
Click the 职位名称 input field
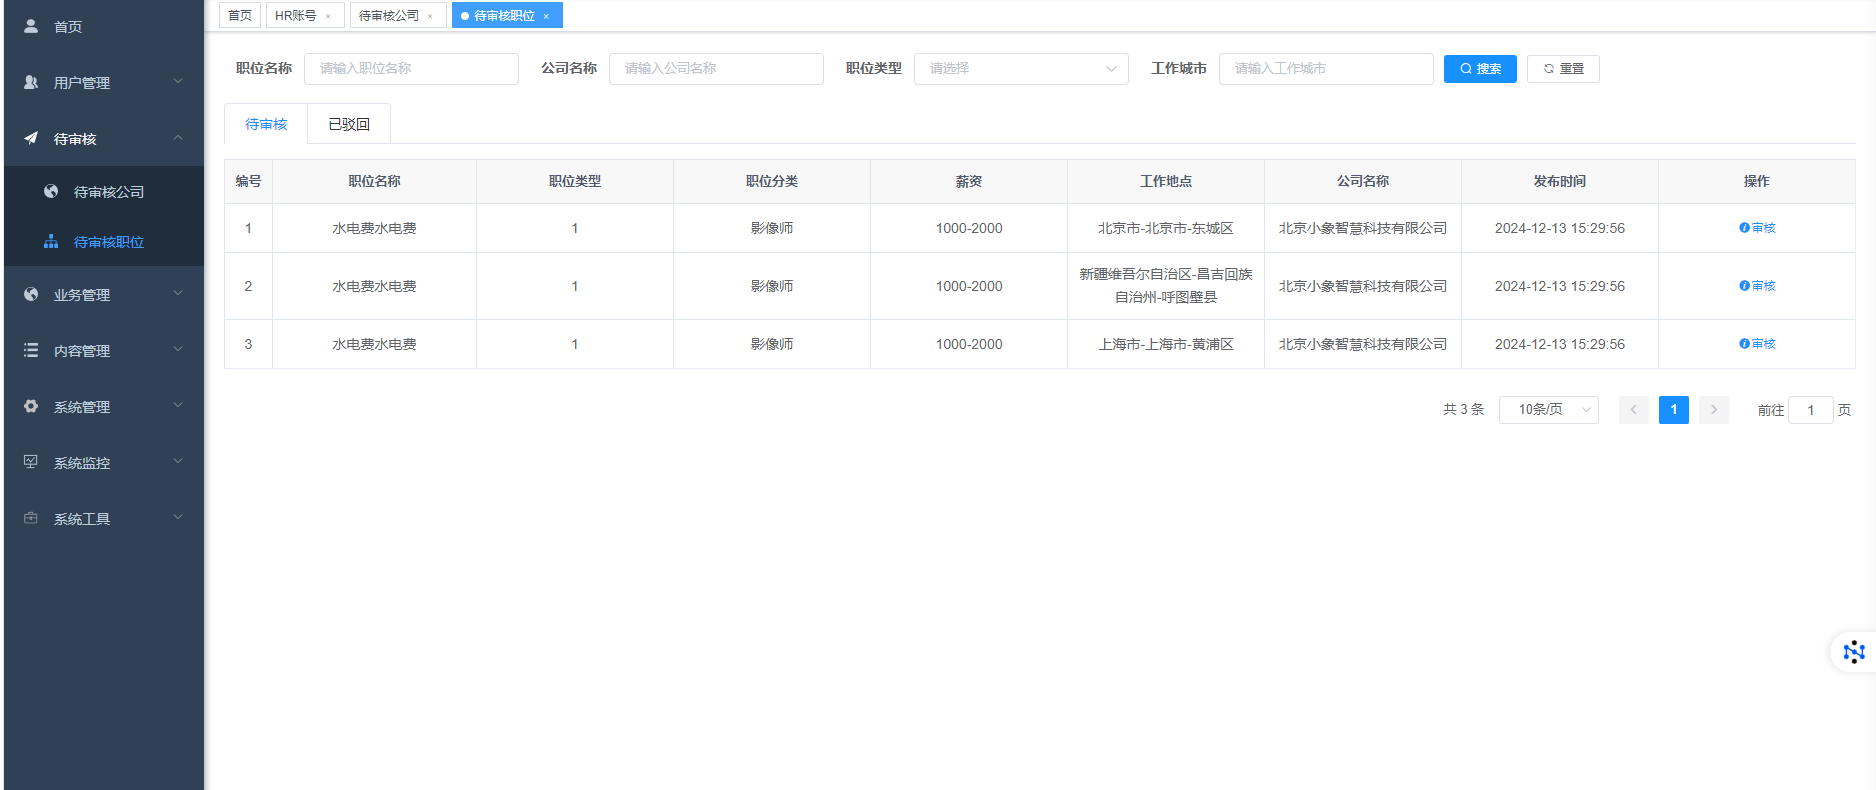click(x=411, y=68)
